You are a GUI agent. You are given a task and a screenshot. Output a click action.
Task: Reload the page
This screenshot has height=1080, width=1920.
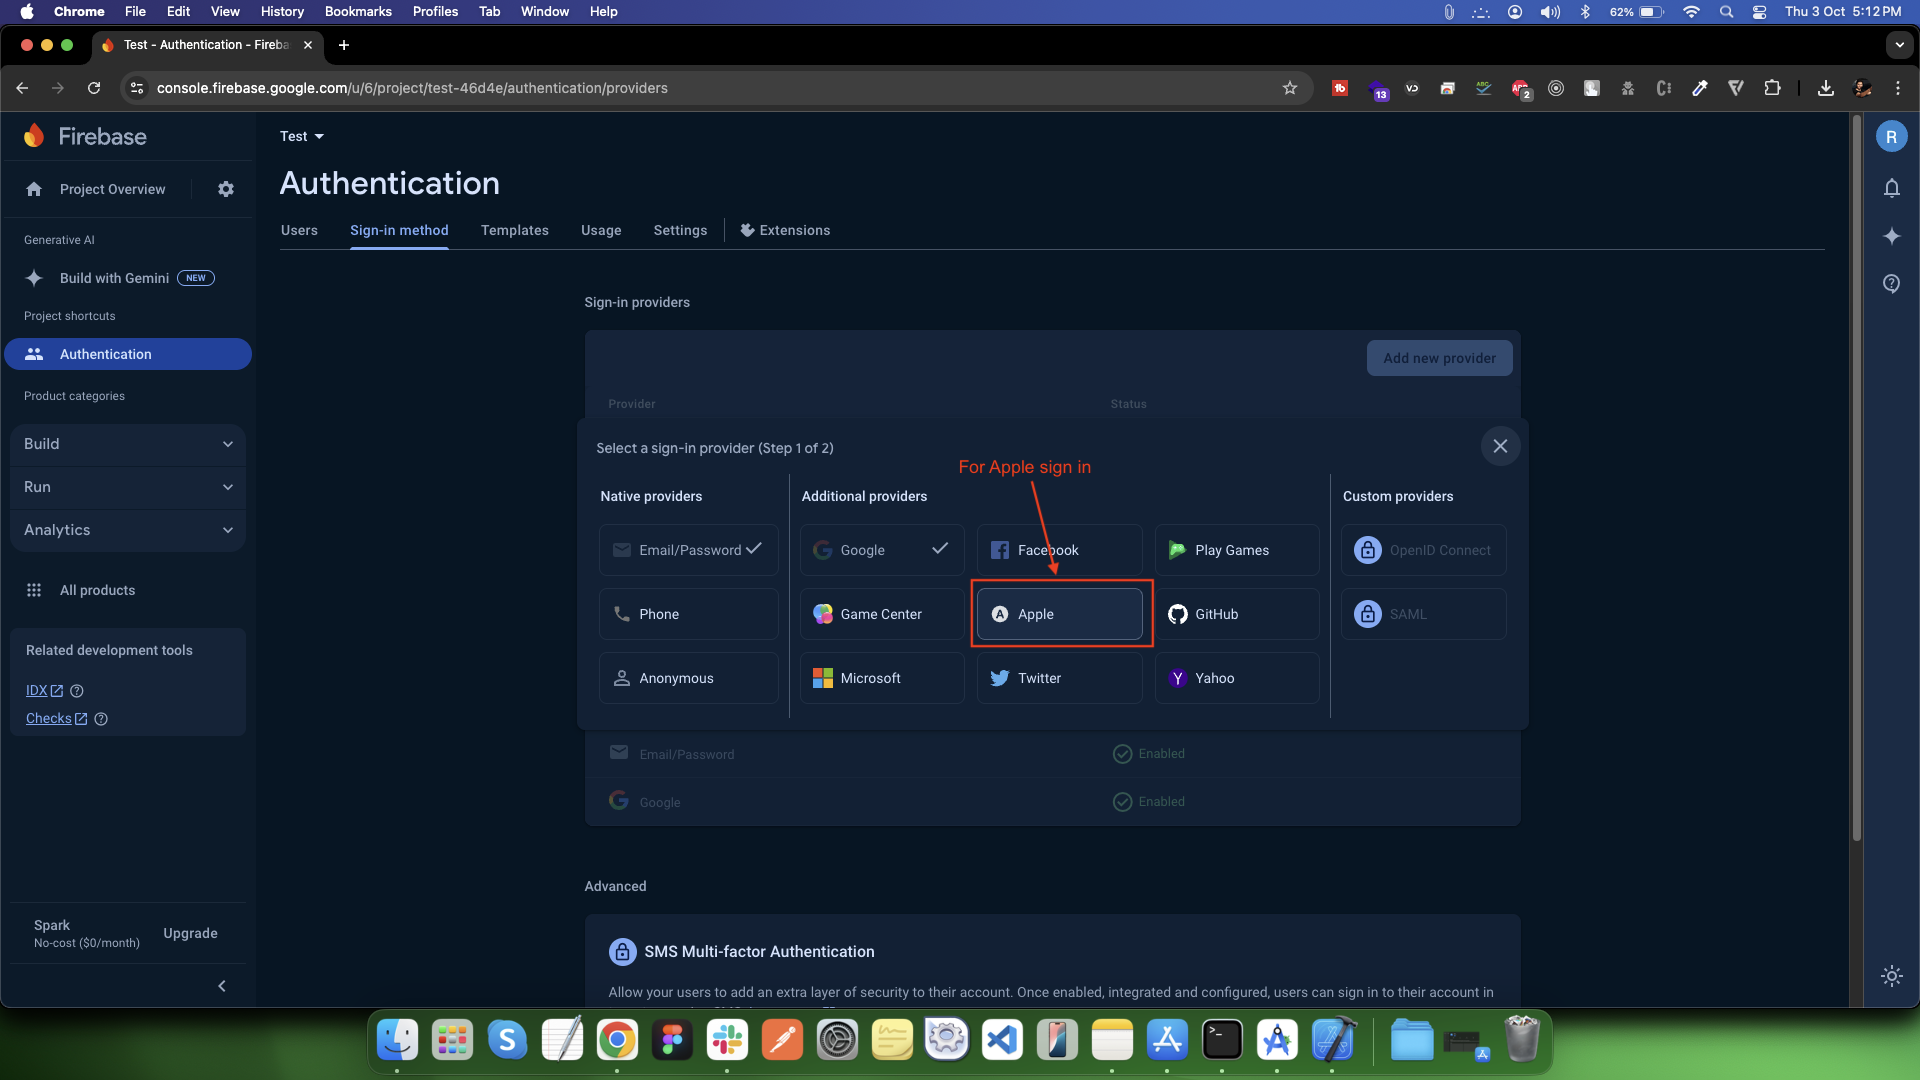click(x=94, y=88)
